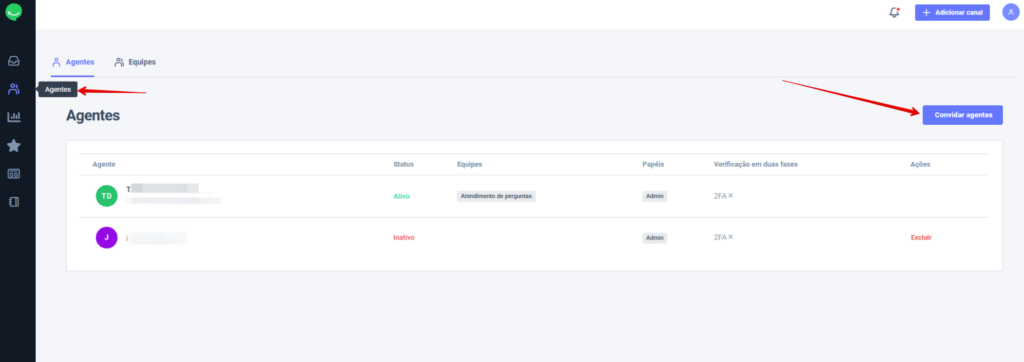Click the Adicionar canal button
This screenshot has height=362, width=1024.
952,12
